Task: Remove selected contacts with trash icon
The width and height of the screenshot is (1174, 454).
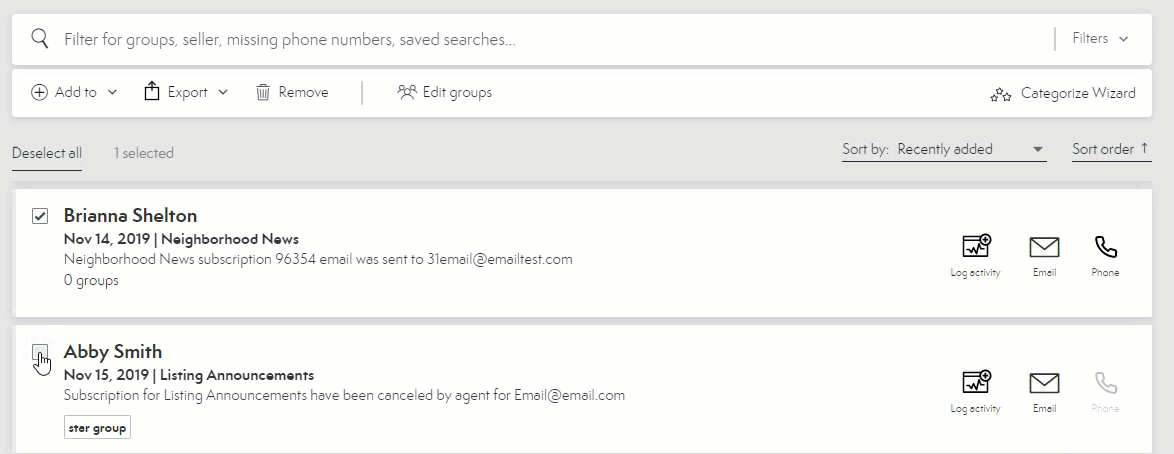Action: click(292, 92)
